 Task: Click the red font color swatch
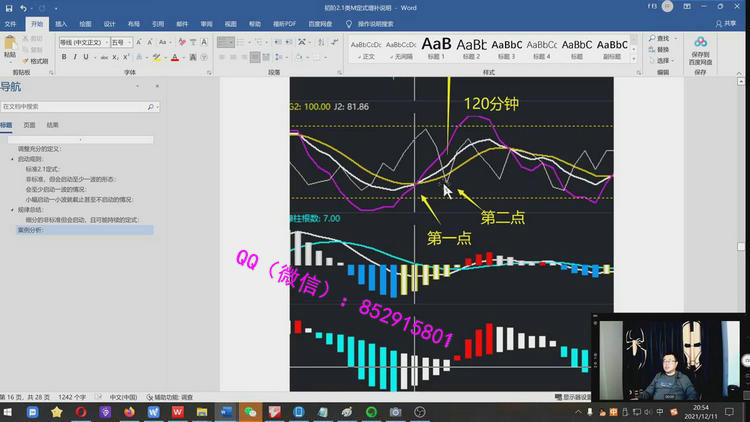(175, 59)
